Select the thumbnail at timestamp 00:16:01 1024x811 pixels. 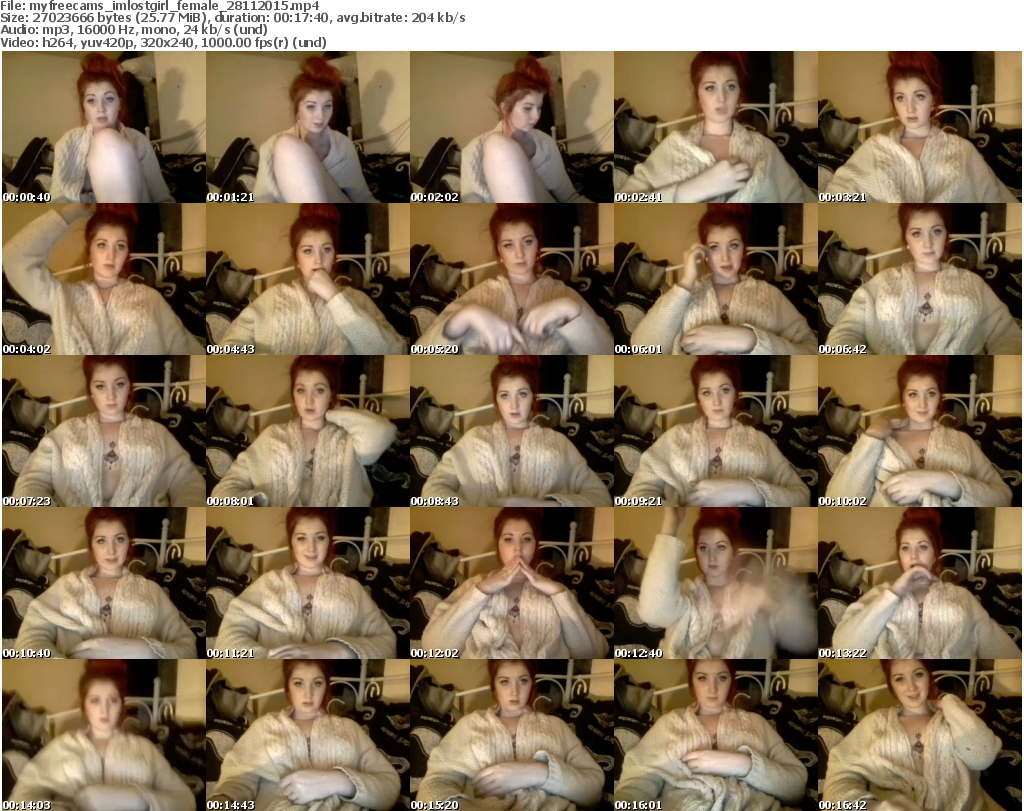(x=716, y=735)
